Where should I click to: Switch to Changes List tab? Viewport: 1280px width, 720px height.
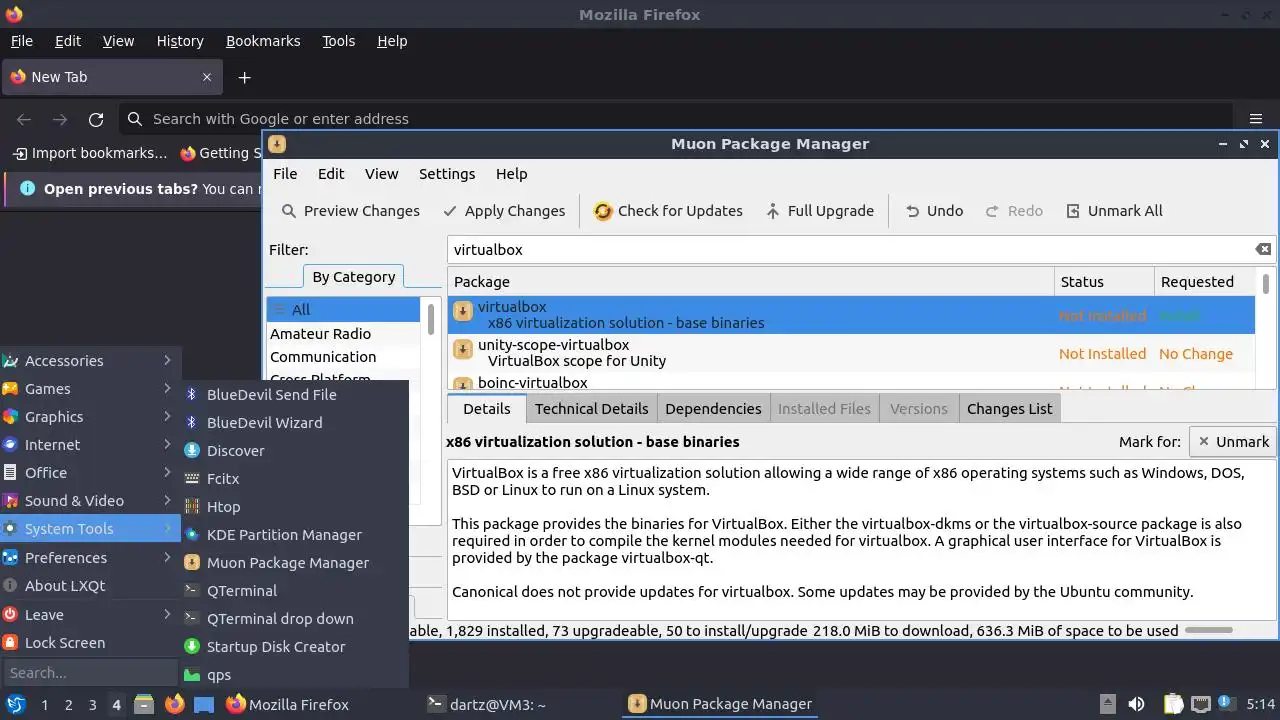pyautogui.click(x=1009, y=408)
